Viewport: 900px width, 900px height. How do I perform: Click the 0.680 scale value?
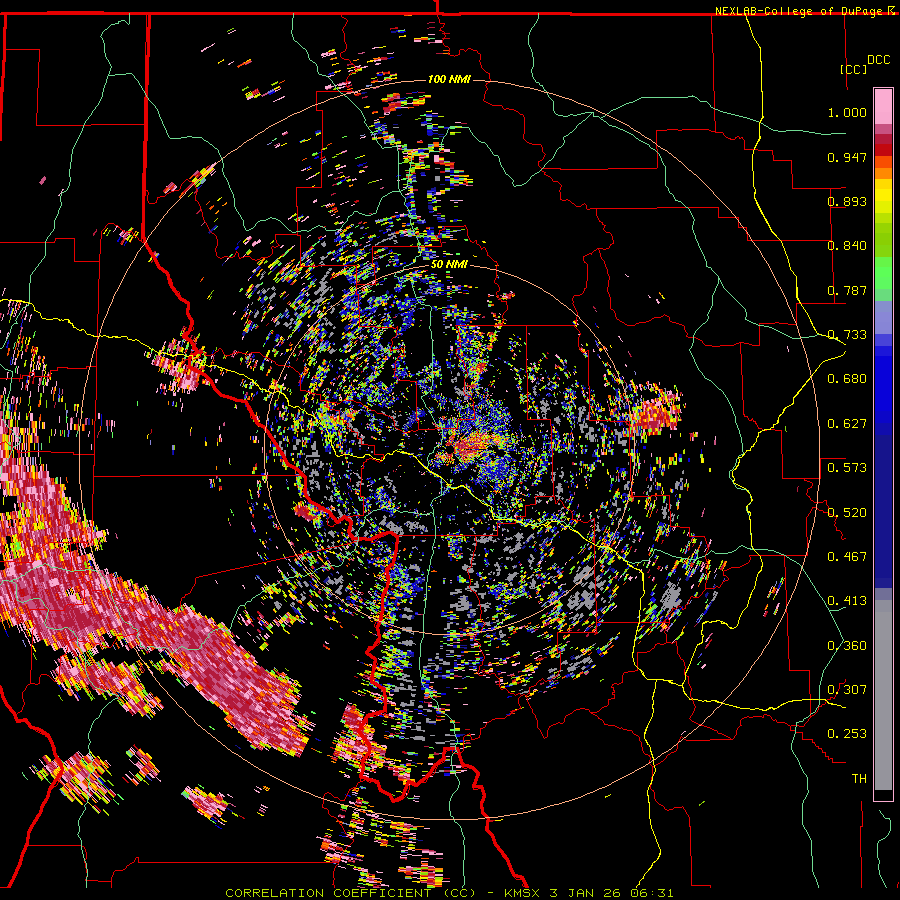coord(847,379)
